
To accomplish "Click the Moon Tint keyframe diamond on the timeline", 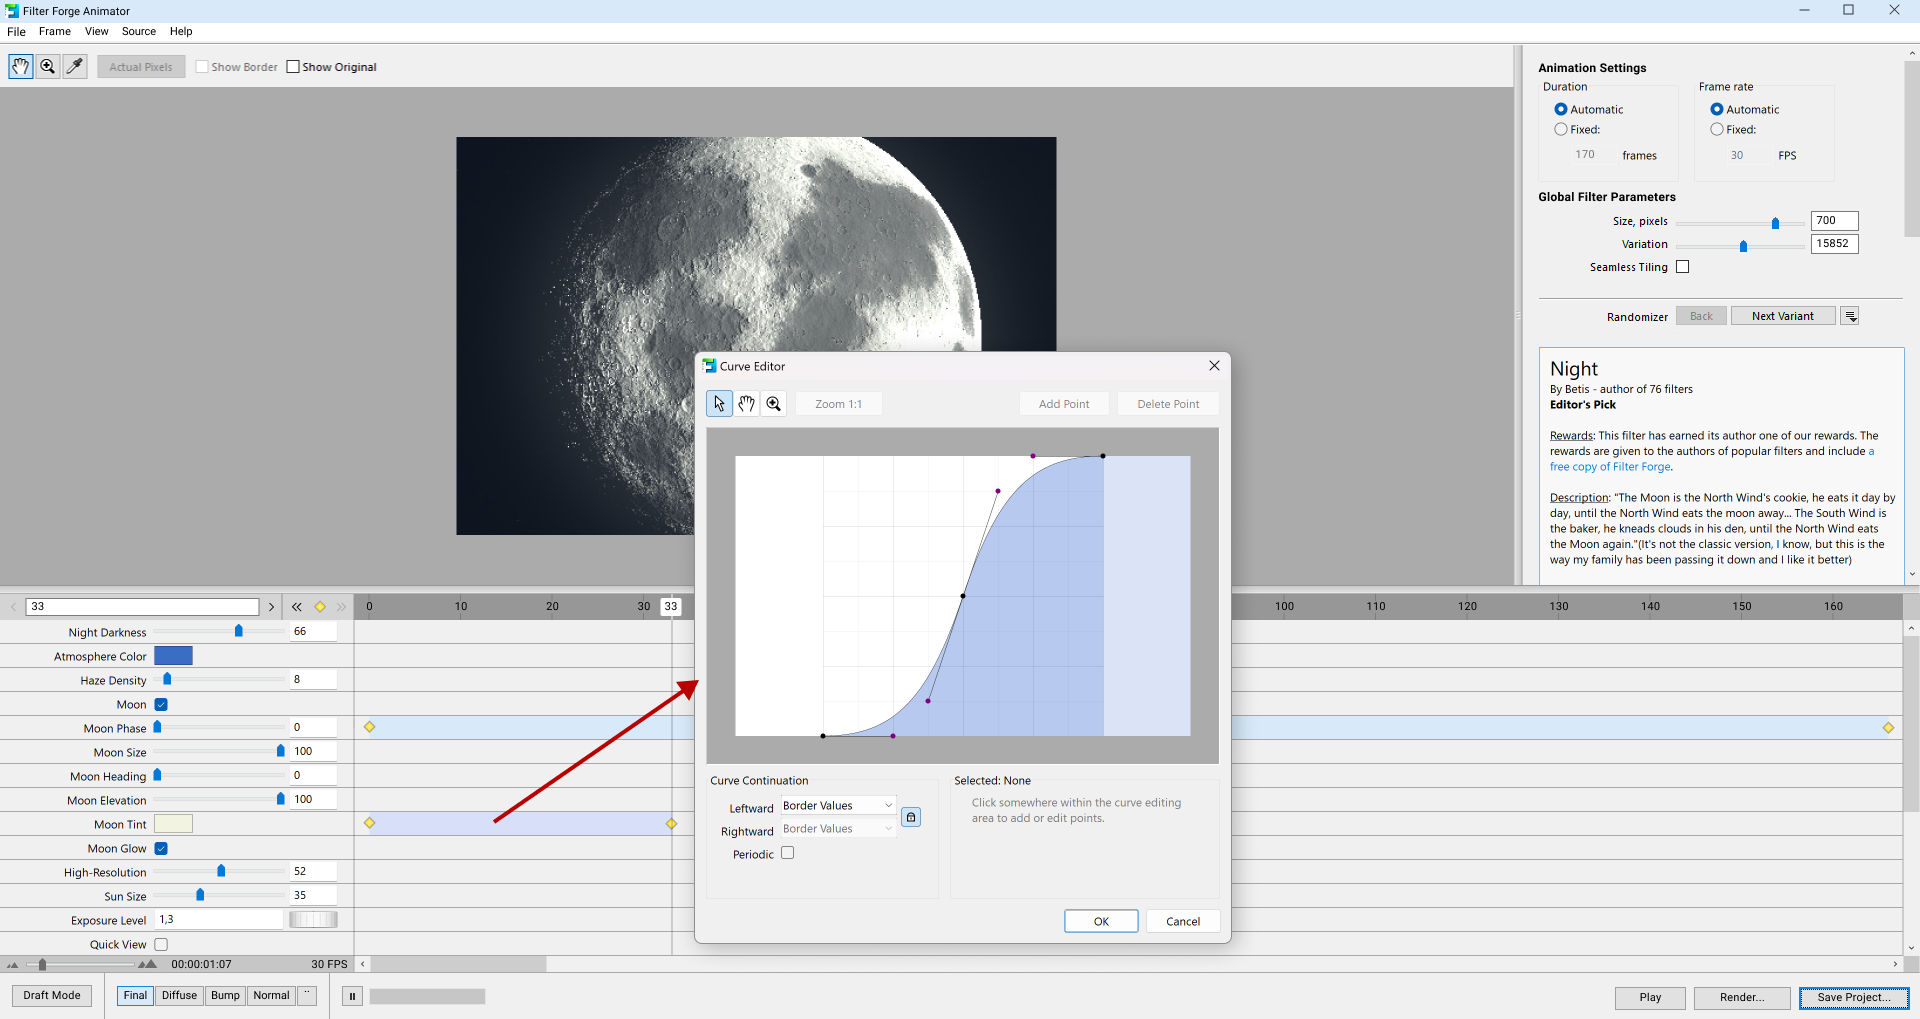I will (x=371, y=823).
